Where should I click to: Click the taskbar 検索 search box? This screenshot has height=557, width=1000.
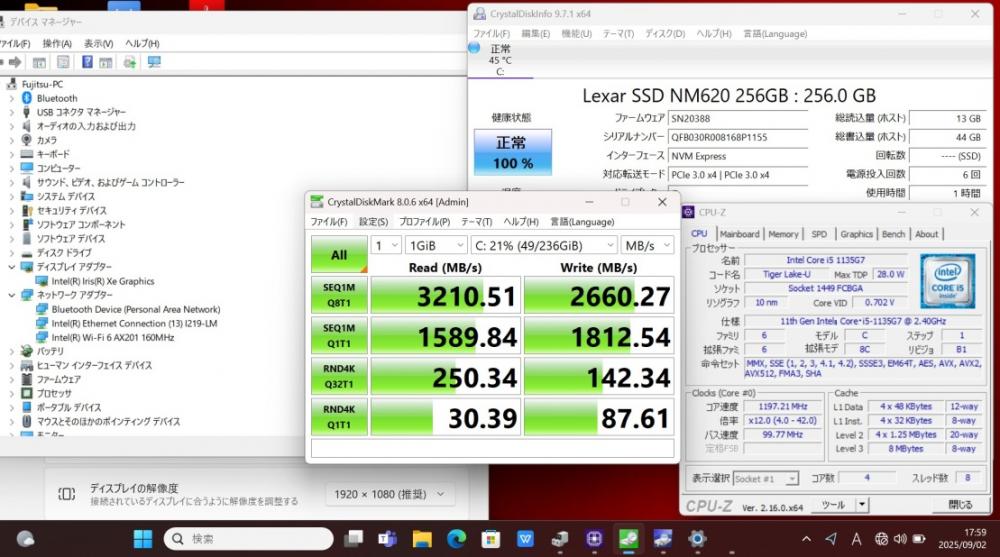point(249,539)
